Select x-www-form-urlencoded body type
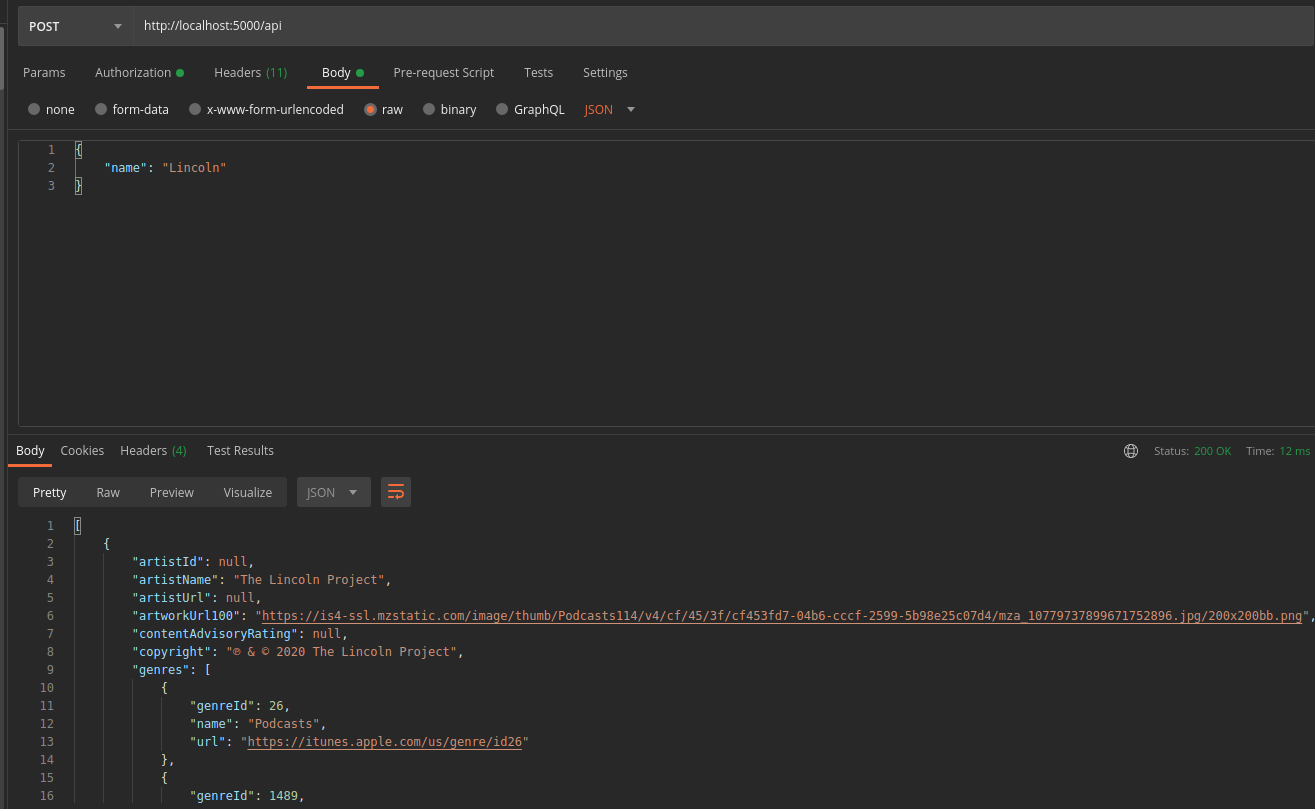Image resolution: width=1315 pixels, height=809 pixels. tap(266, 109)
